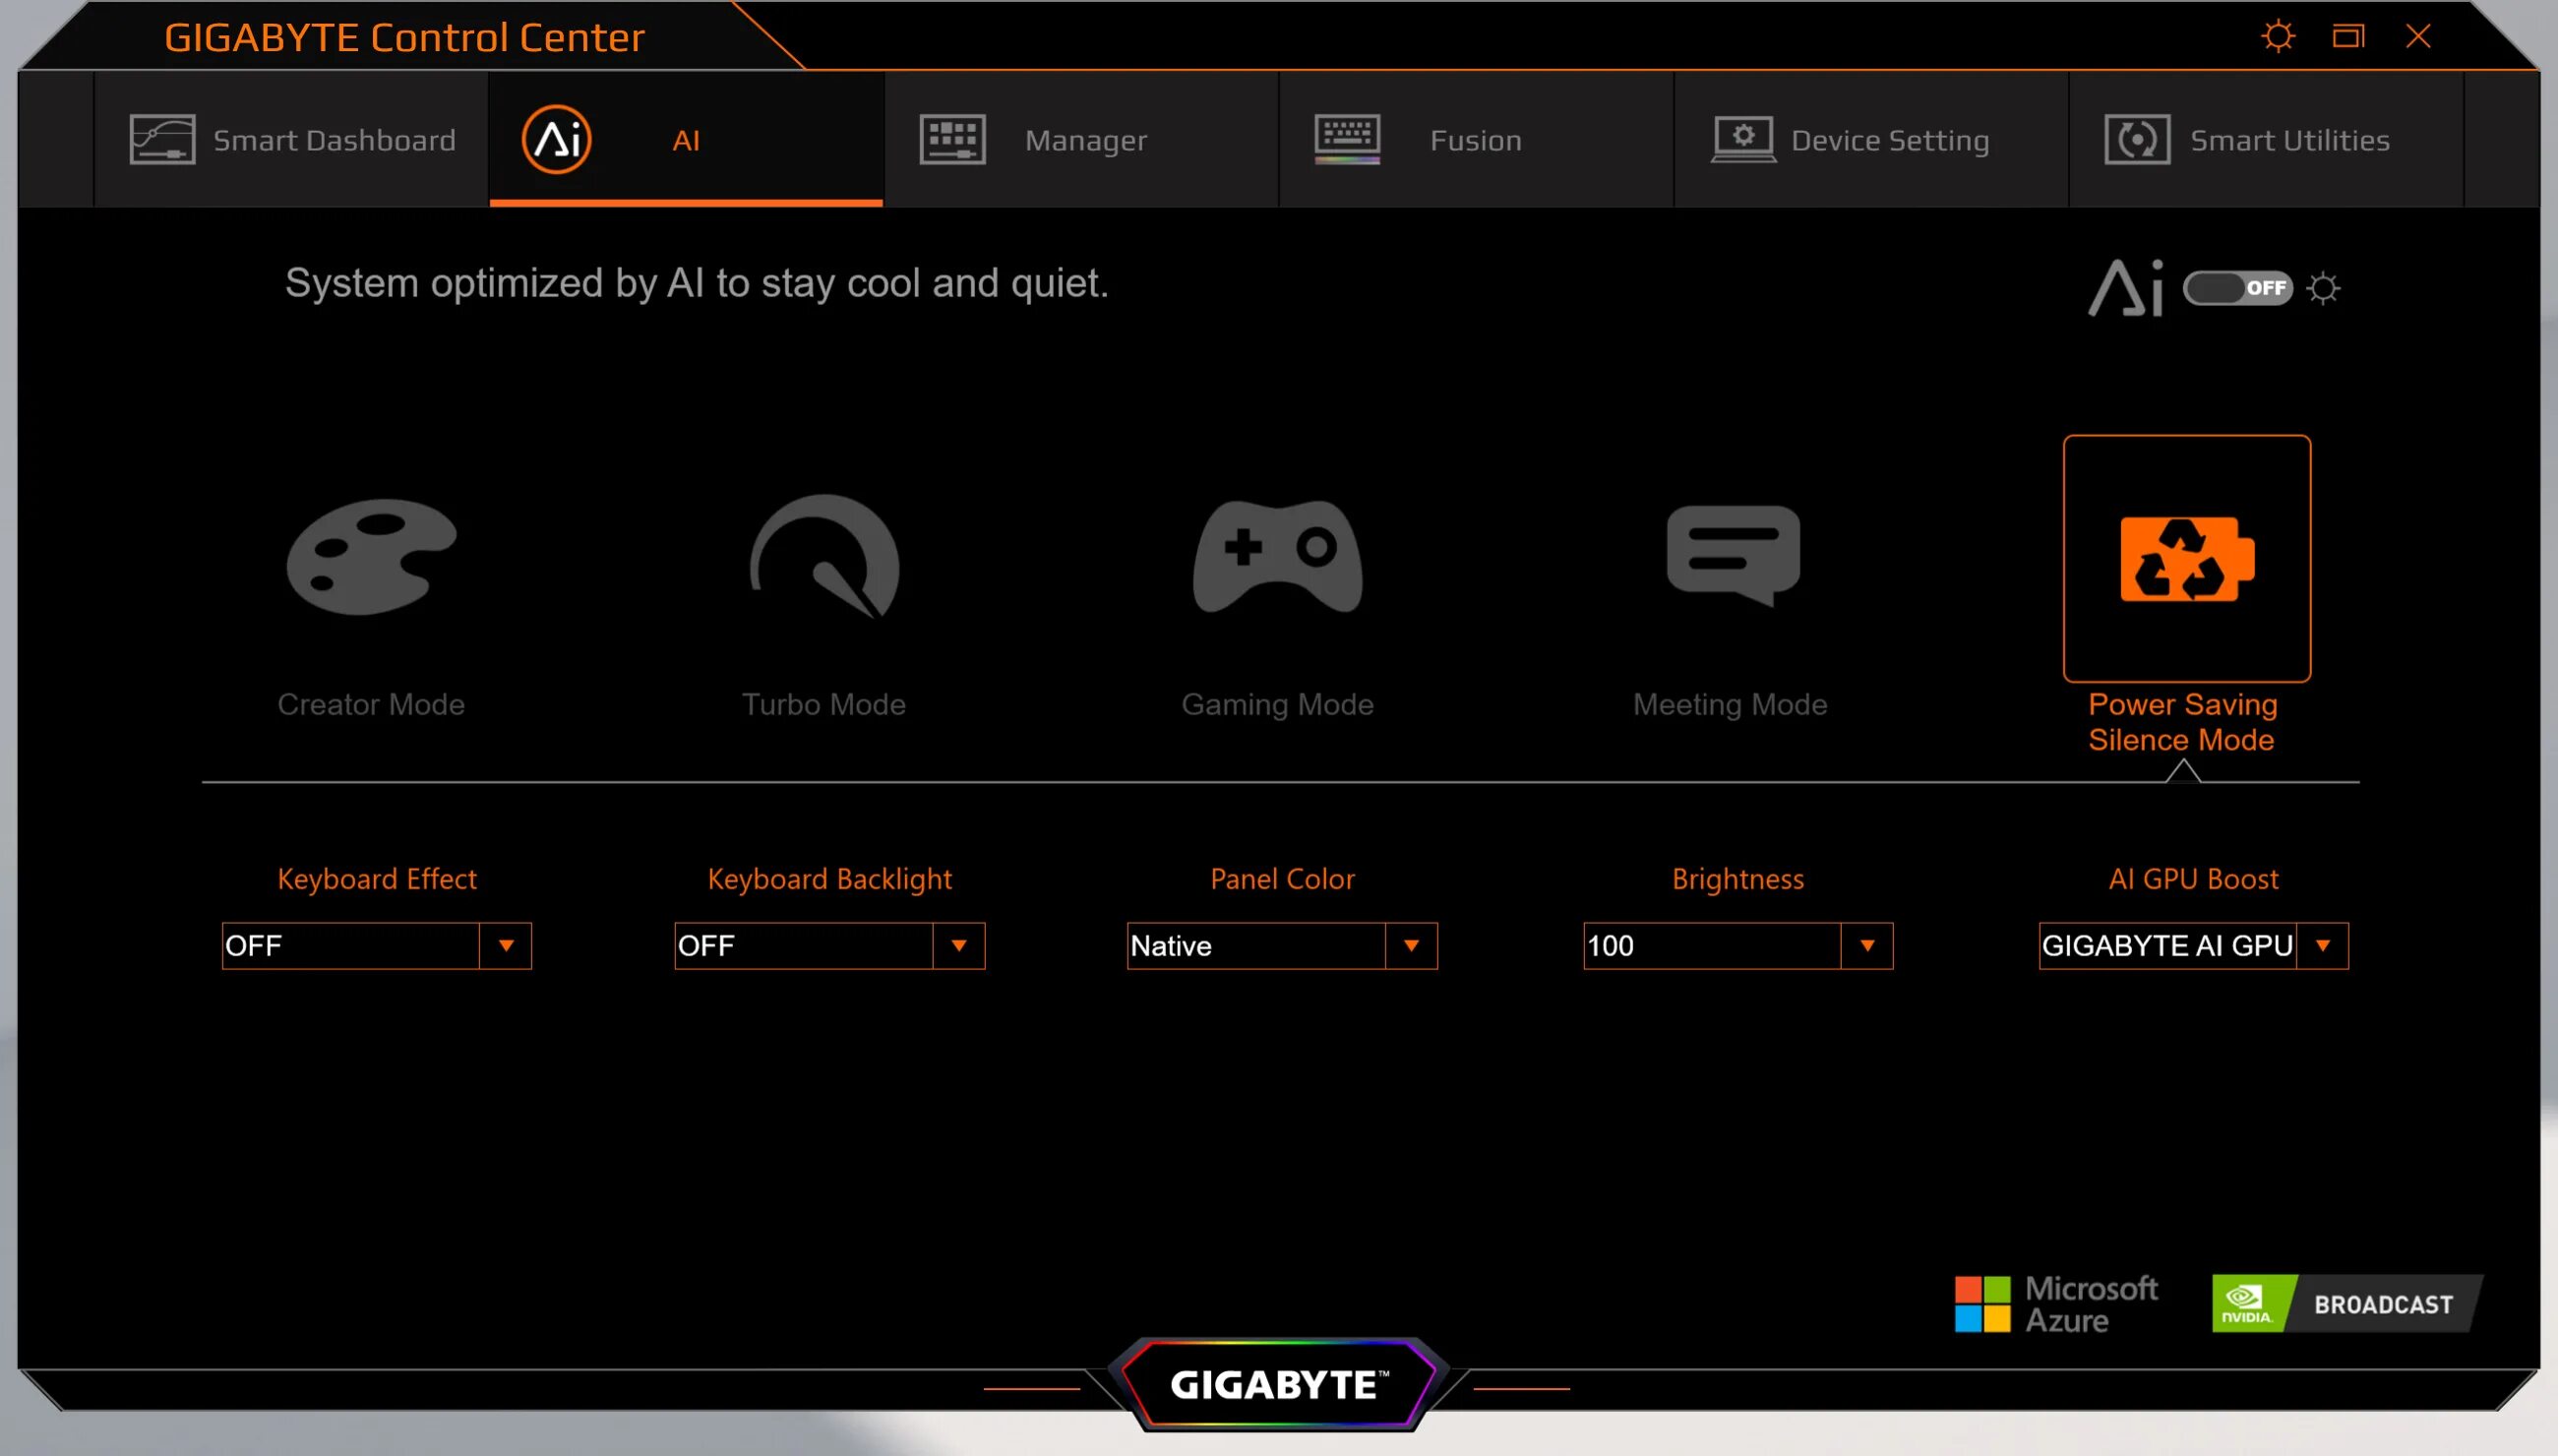Open AI settings gear beside toggle
Viewport: 2558px width, 1456px height.
point(2323,289)
